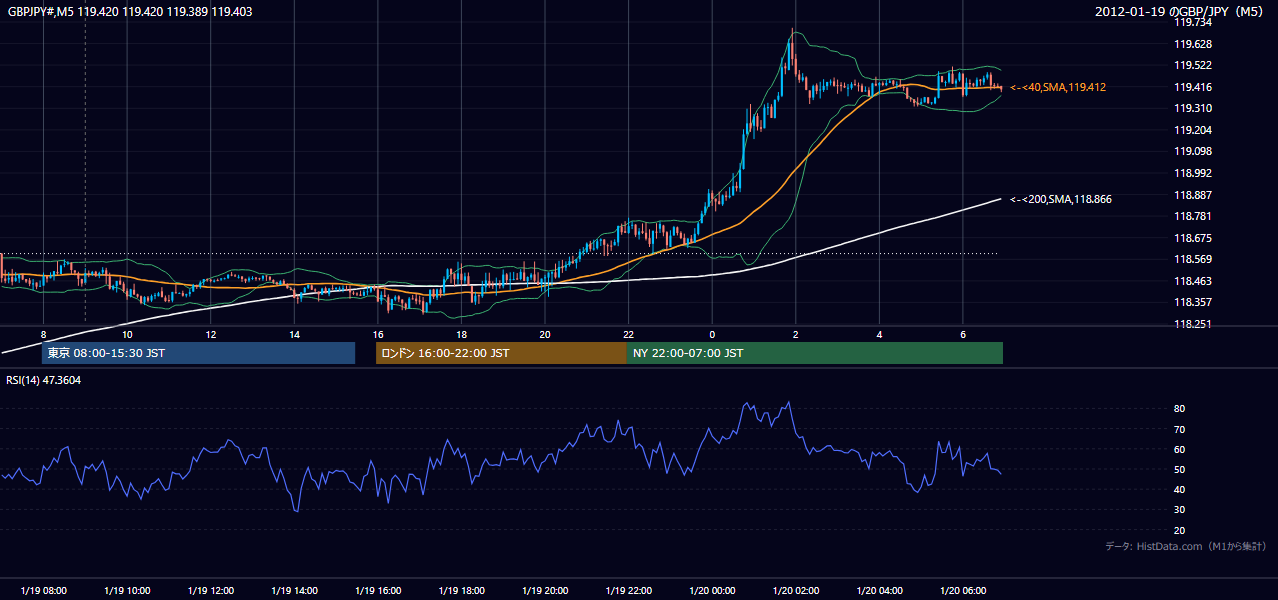The width and height of the screenshot is (1278, 600).
Task: Click the 1/19 08:00 time axis label
Action: (x=44, y=591)
